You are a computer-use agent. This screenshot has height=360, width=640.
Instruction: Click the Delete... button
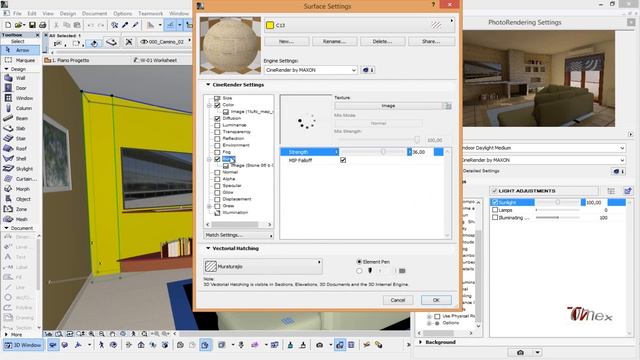382,41
